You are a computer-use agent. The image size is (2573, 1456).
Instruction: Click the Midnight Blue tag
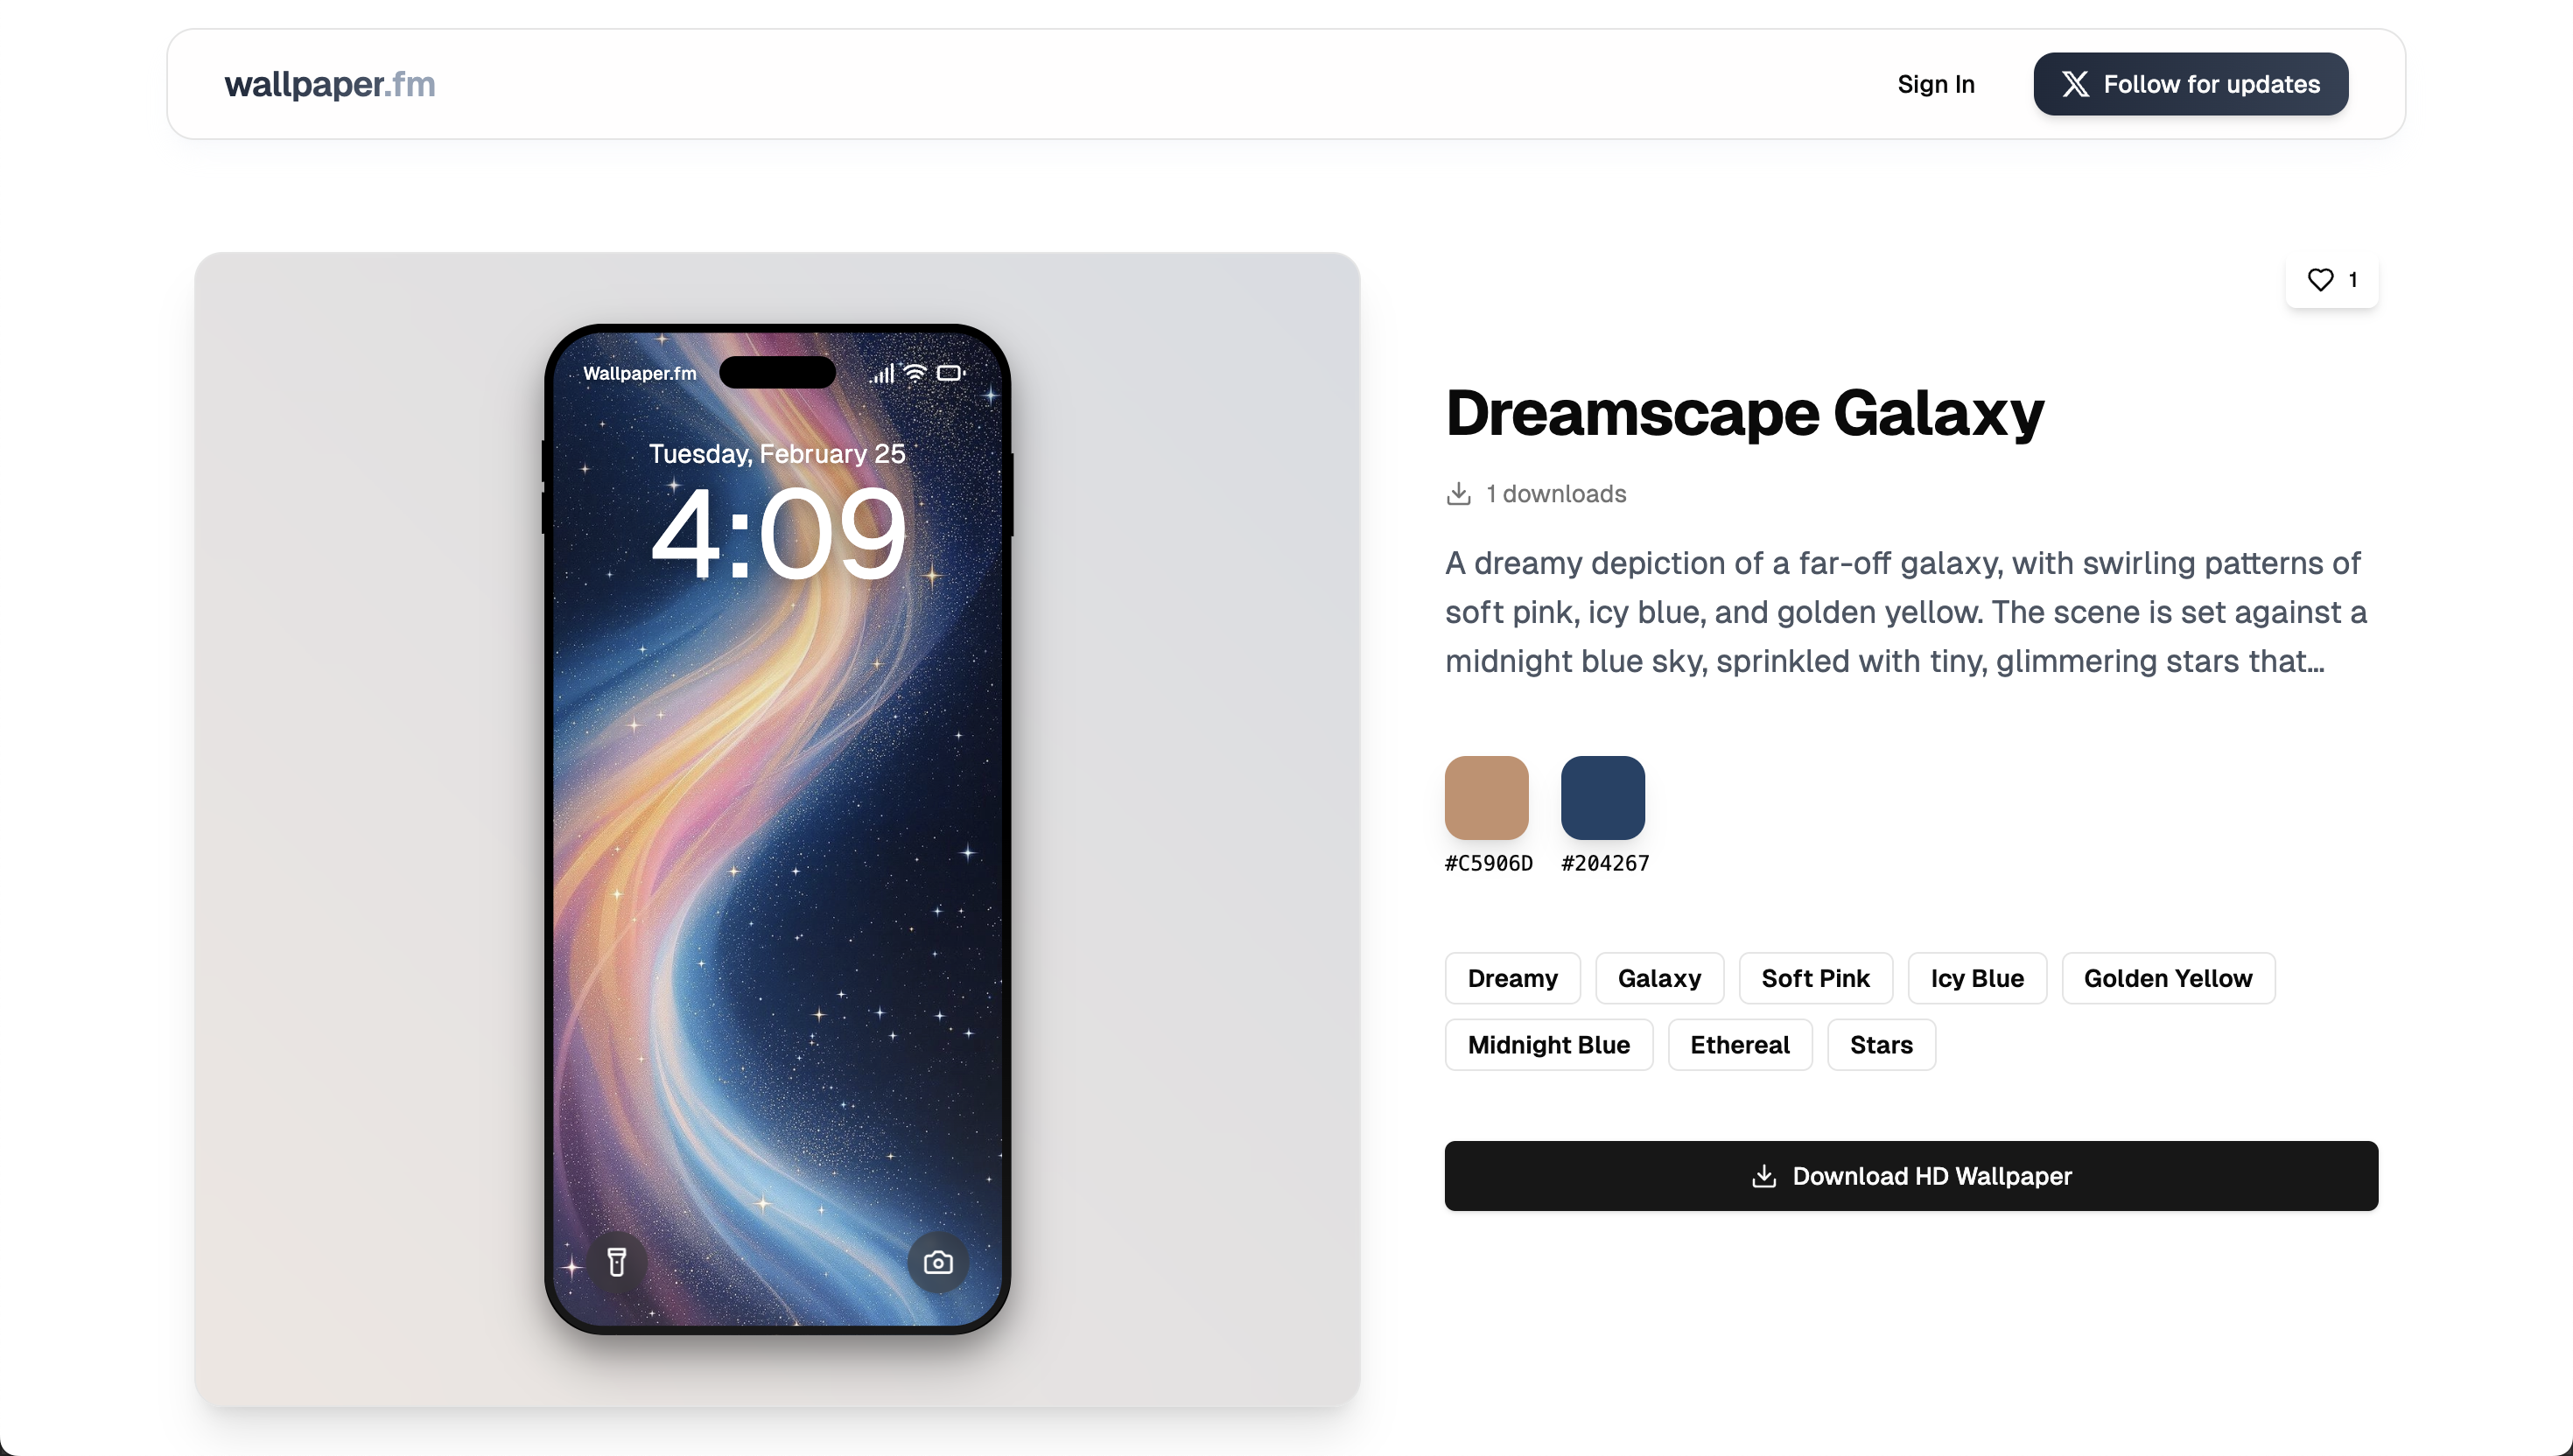1548,1045
